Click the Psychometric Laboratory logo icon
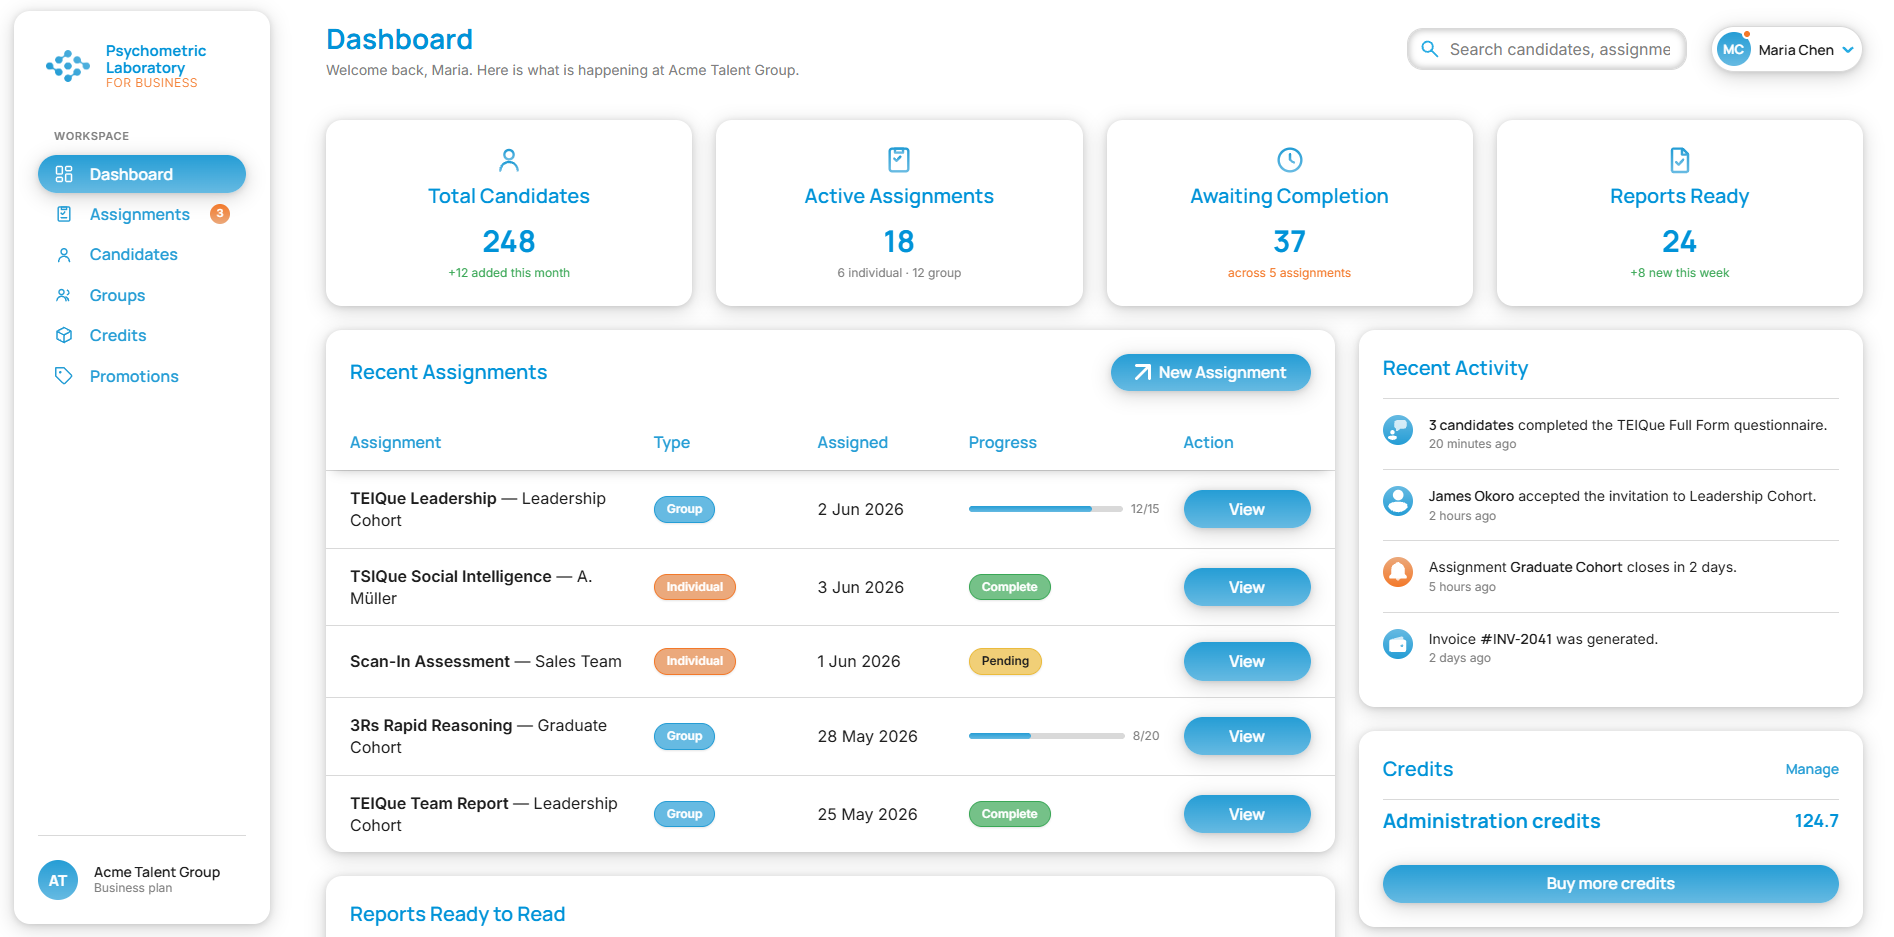 pyautogui.click(x=68, y=66)
